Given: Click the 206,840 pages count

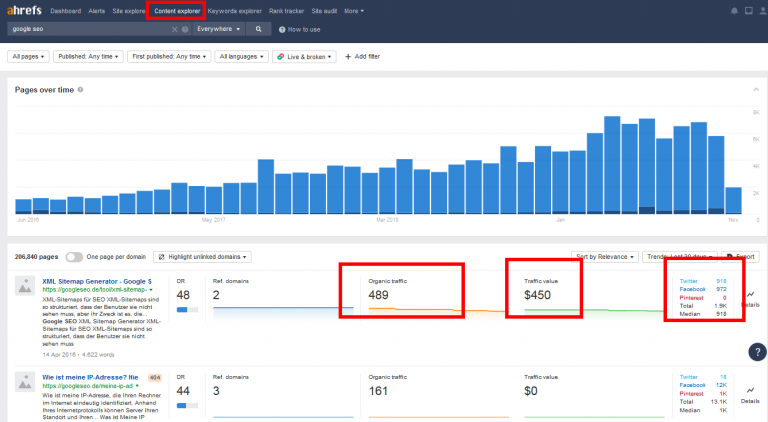Looking at the screenshot, I should pyautogui.click(x=36, y=257).
